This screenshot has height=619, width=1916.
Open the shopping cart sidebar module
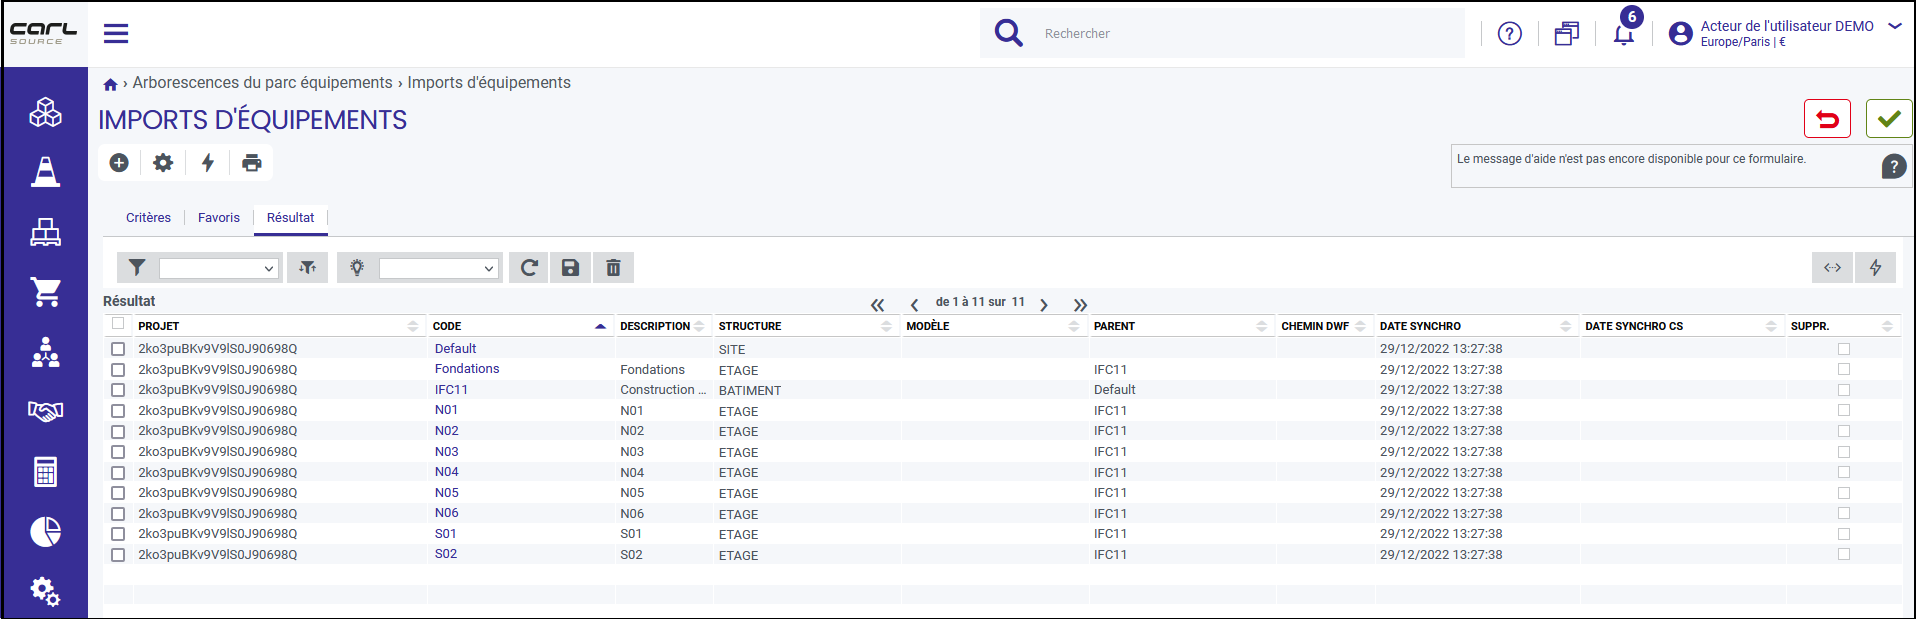point(45,292)
